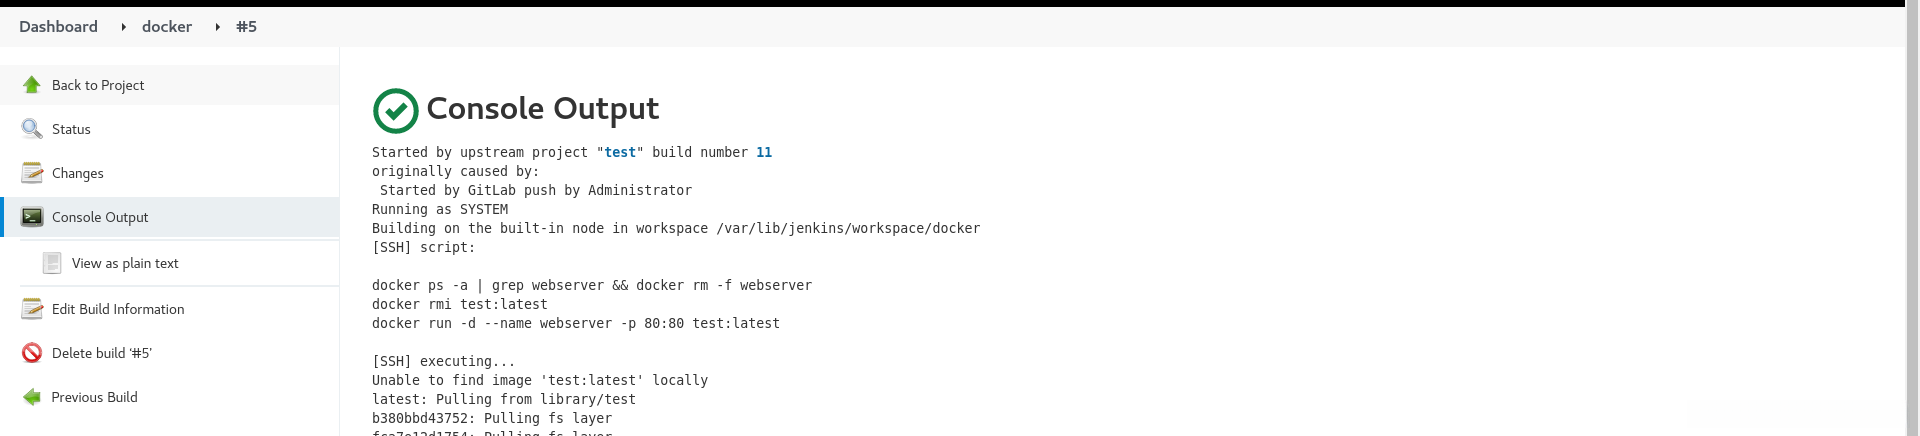Open the Changes sidebar item
This screenshot has width=1920, height=436.
(x=78, y=173)
